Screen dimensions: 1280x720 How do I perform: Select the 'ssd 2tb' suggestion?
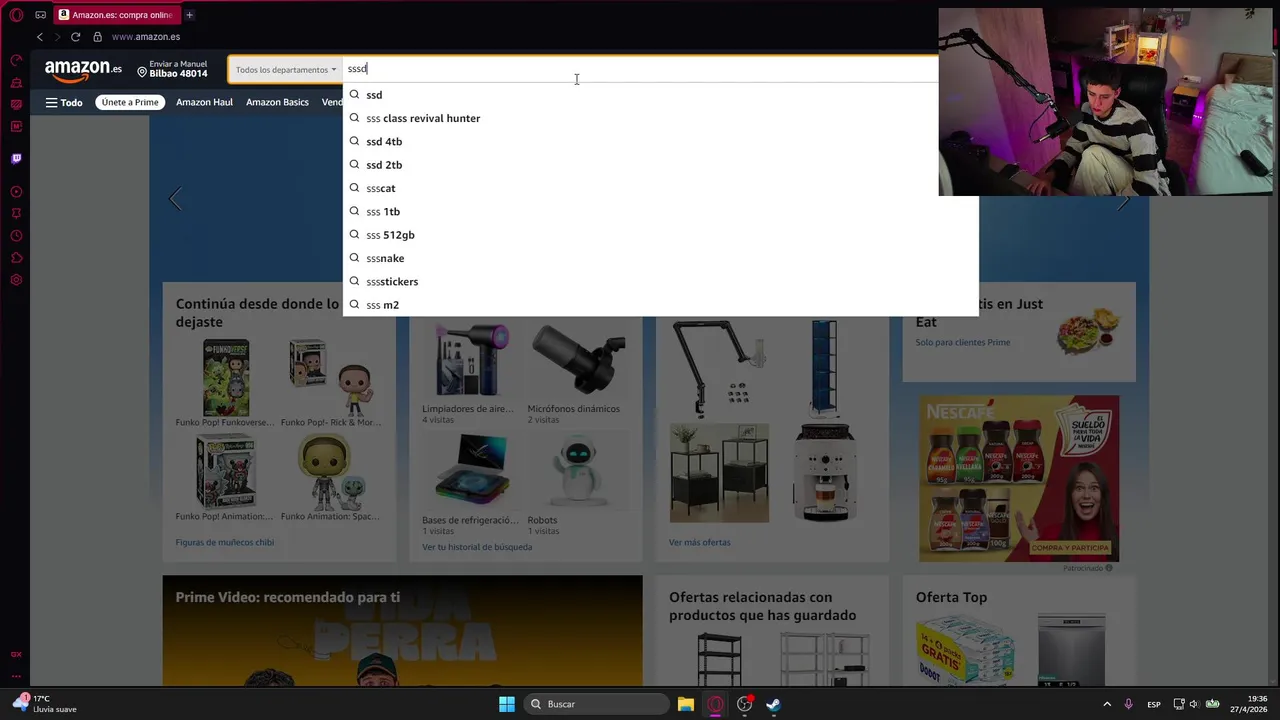pyautogui.click(x=660, y=165)
